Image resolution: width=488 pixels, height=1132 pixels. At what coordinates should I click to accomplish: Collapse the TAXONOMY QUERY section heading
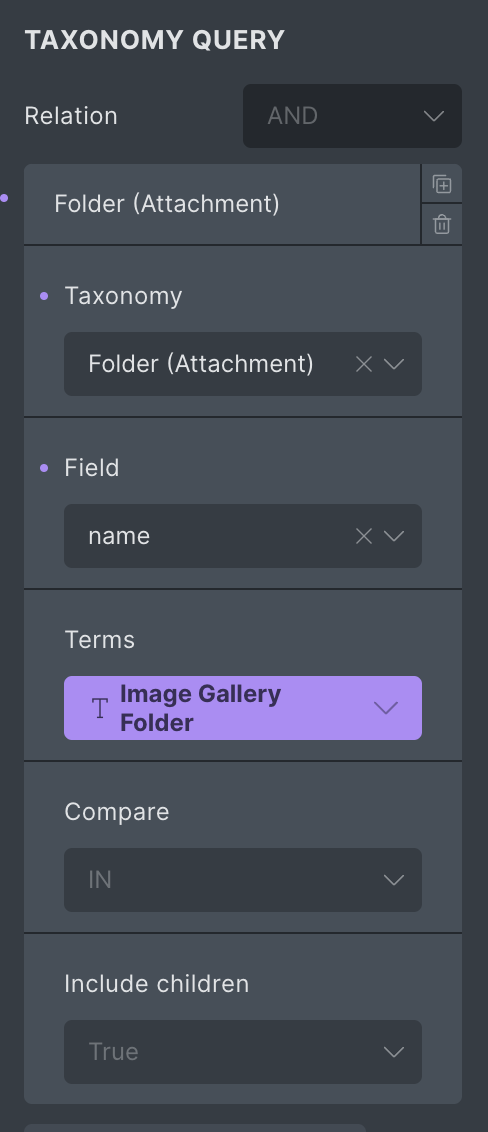(154, 40)
